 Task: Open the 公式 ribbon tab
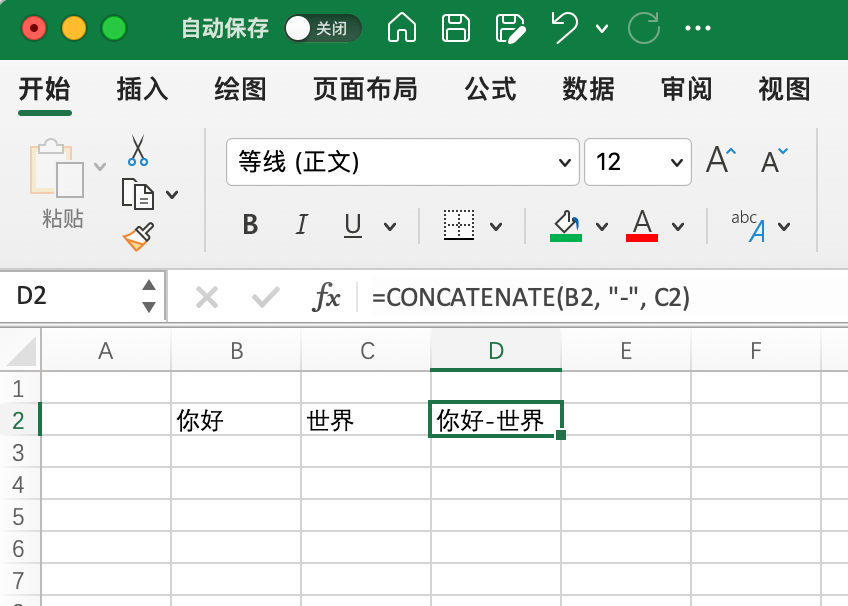click(490, 90)
